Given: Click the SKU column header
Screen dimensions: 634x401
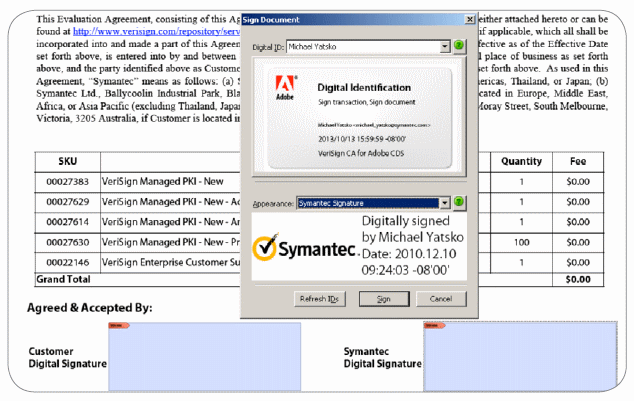Looking at the screenshot, I should coord(68,161).
